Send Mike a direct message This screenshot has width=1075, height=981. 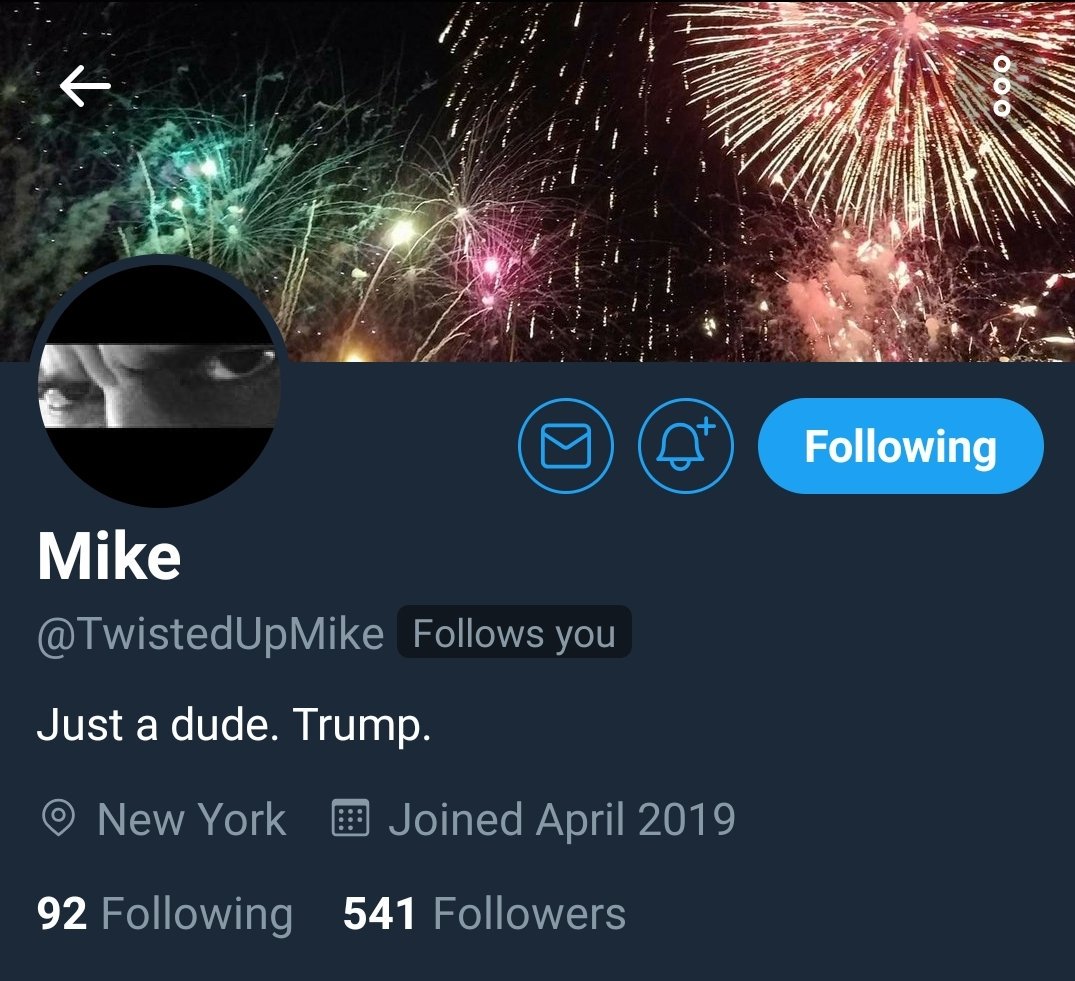pyautogui.click(x=566, y=446)
